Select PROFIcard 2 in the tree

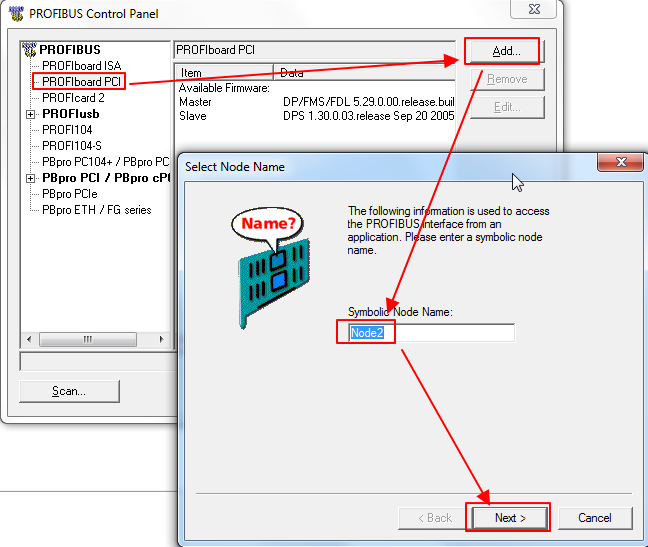coord(73,98)
